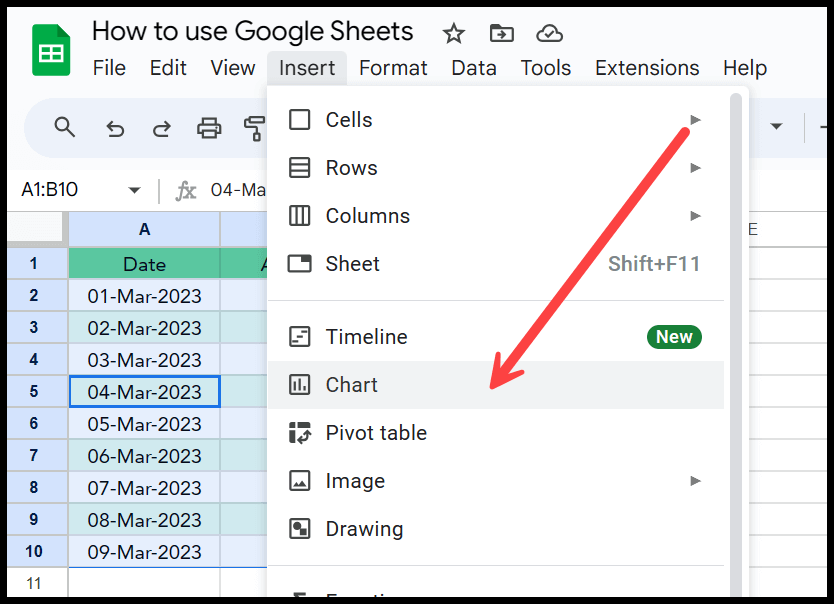Select the Paint format tool

[x=255, y=129]
